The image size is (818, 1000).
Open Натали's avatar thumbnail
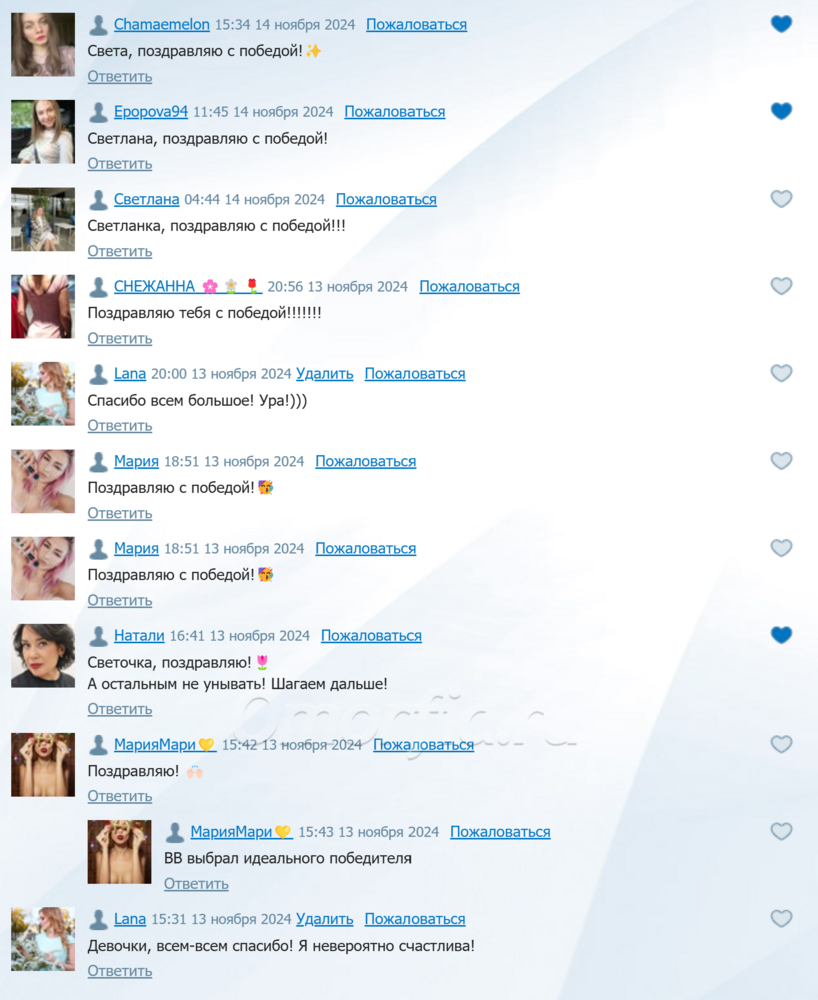click(x=43, y=656)
